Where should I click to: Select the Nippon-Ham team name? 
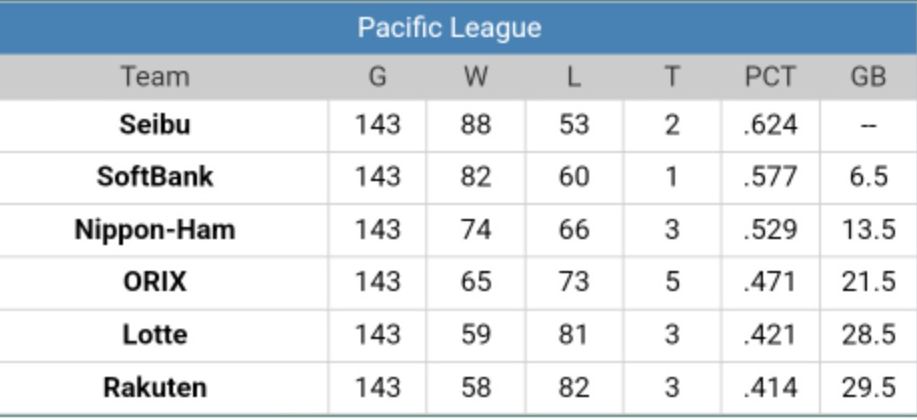(154, 230)
